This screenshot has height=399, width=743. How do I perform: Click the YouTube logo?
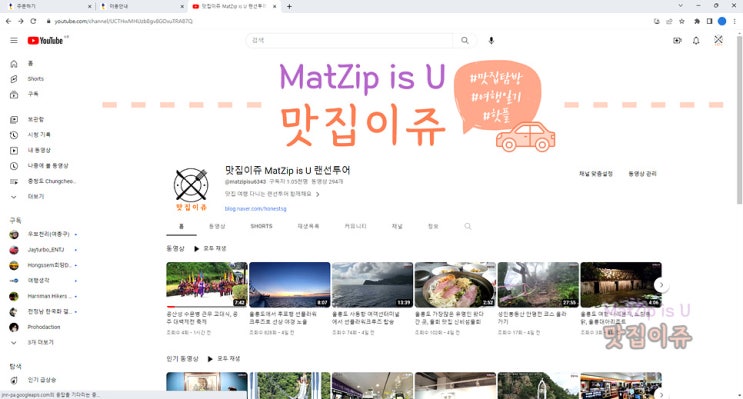pos(45,41)
